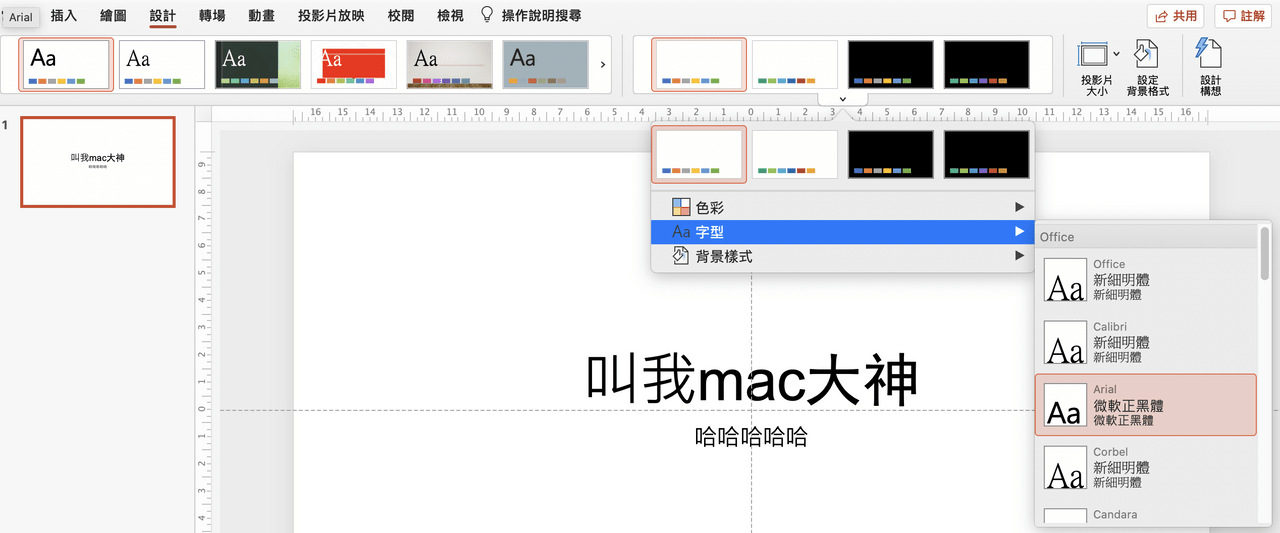Viewport: 1280px width, 533px height.
Task: Click the 投影片大小 slide size icon
Action: coord(1094,54)
